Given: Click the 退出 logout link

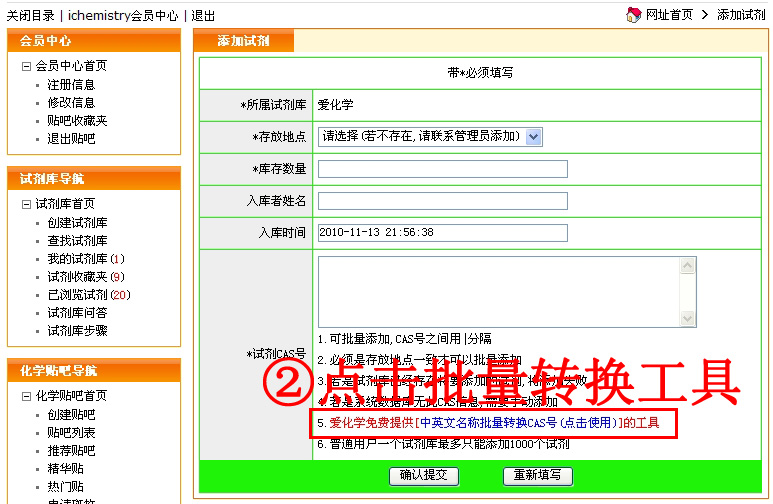Looking at the screenshot, I should pyautogui.click(x=203, y=16).
